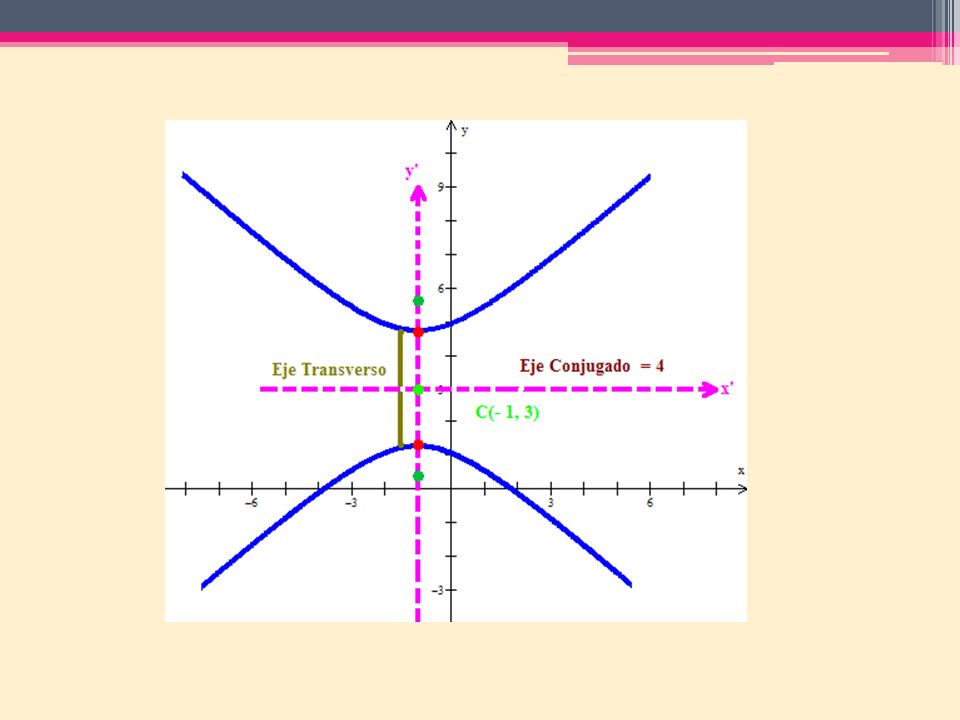Click the magenta y' axis arrowhead
The height and width of the screenshot is (720, 960).
point(418,194)
